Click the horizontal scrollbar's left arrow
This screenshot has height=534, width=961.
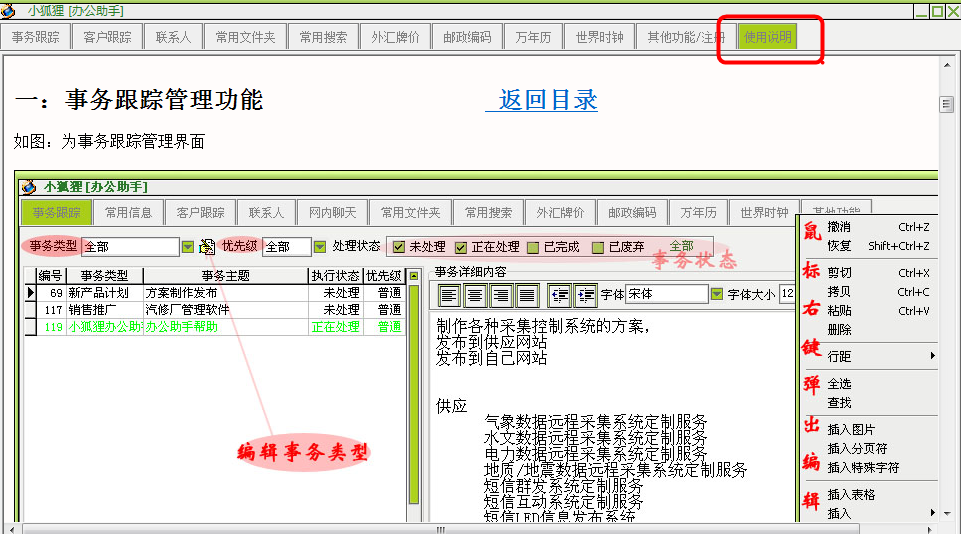pyautogui.click(x=12, y=529)
